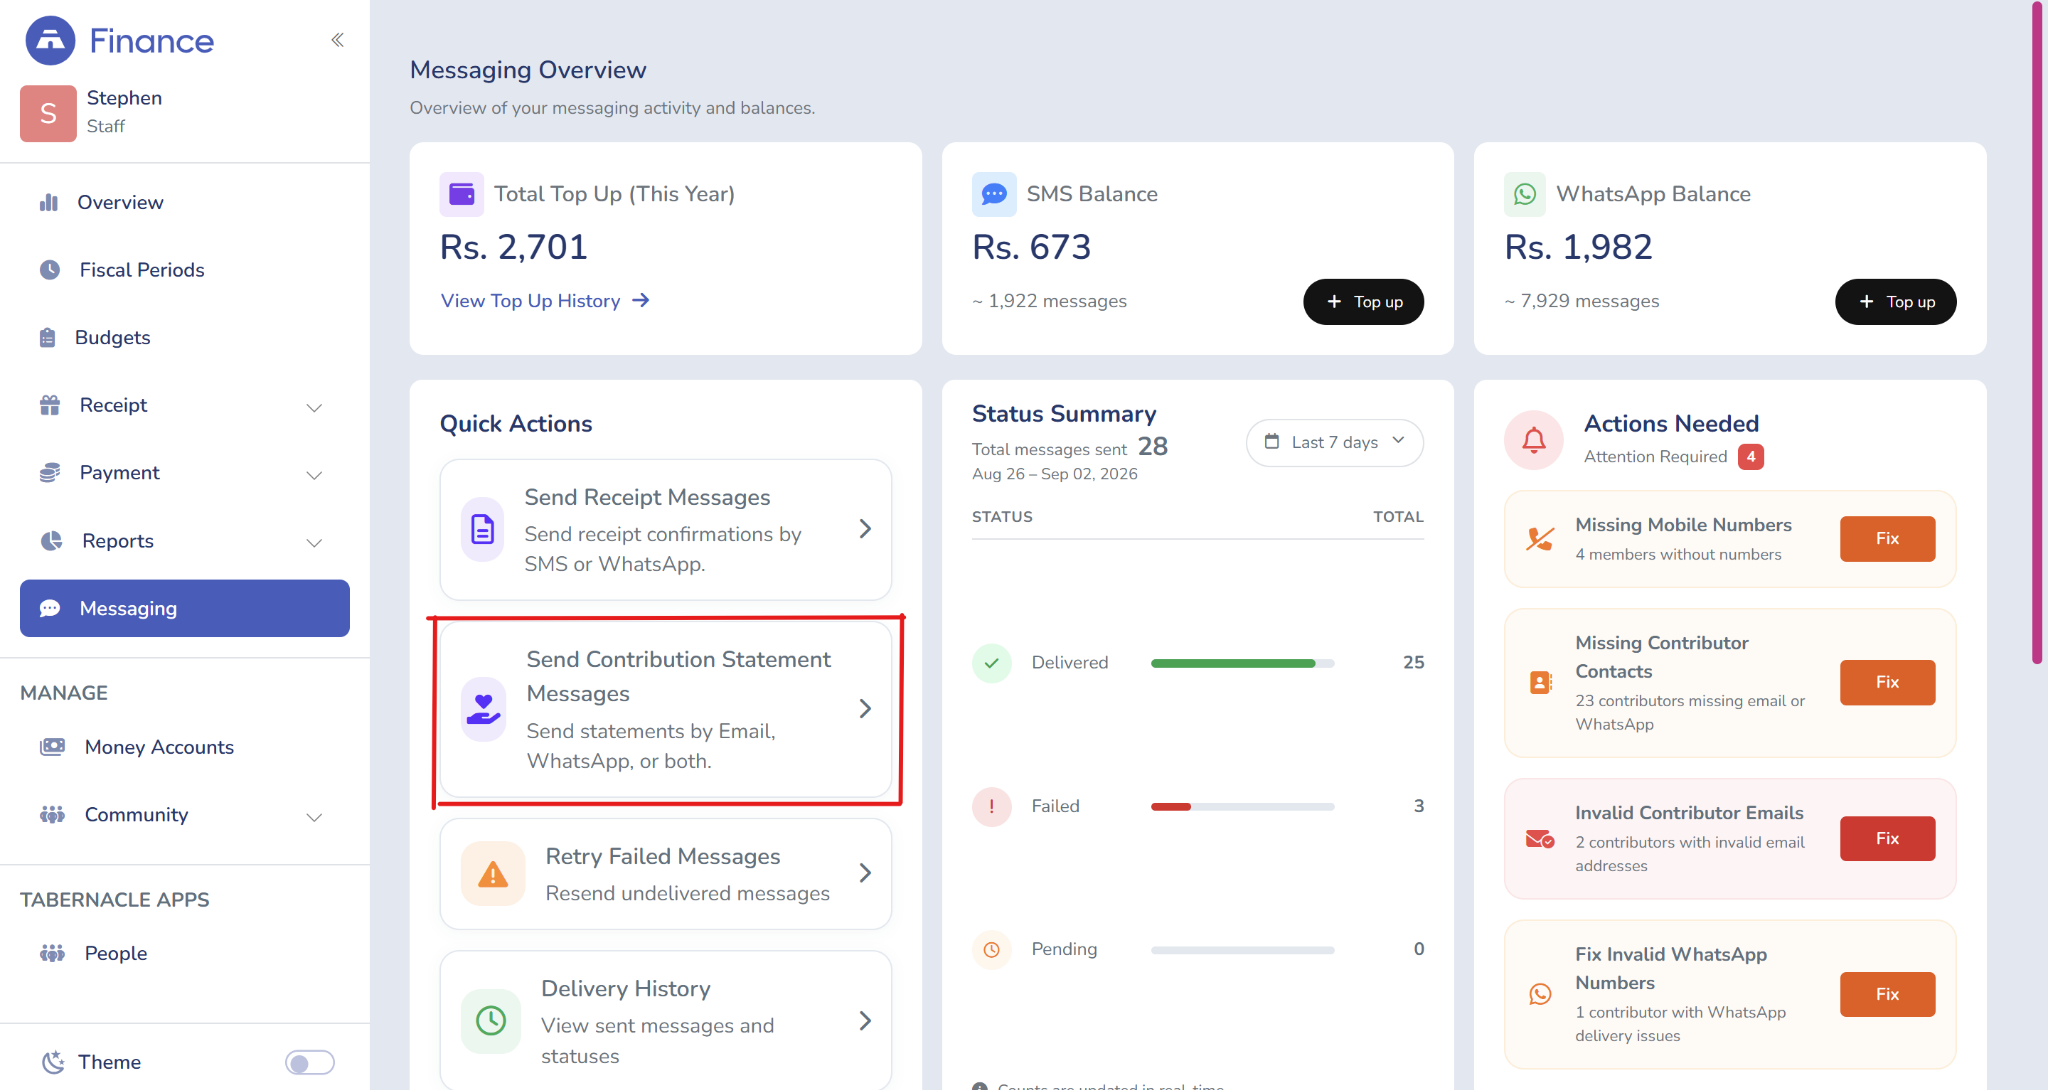Fix Missing Contributor Contacts
The height and width of the screenshot is (1090, 2048).
1887,683
